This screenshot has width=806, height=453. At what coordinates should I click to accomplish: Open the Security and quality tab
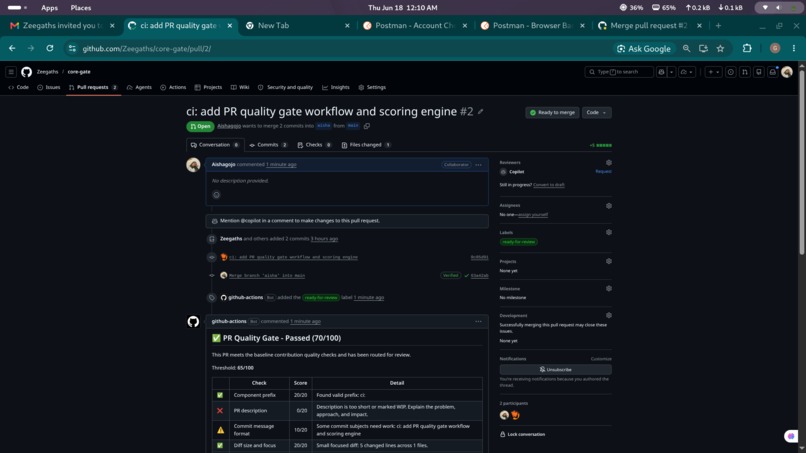point(285,87)
